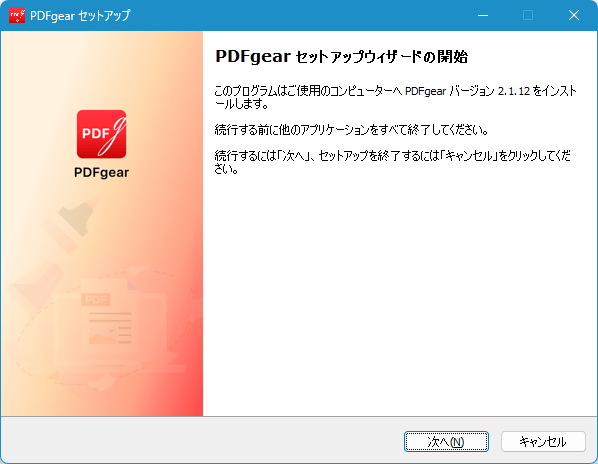Click the red PDFgear logo

tap(101, 134)
